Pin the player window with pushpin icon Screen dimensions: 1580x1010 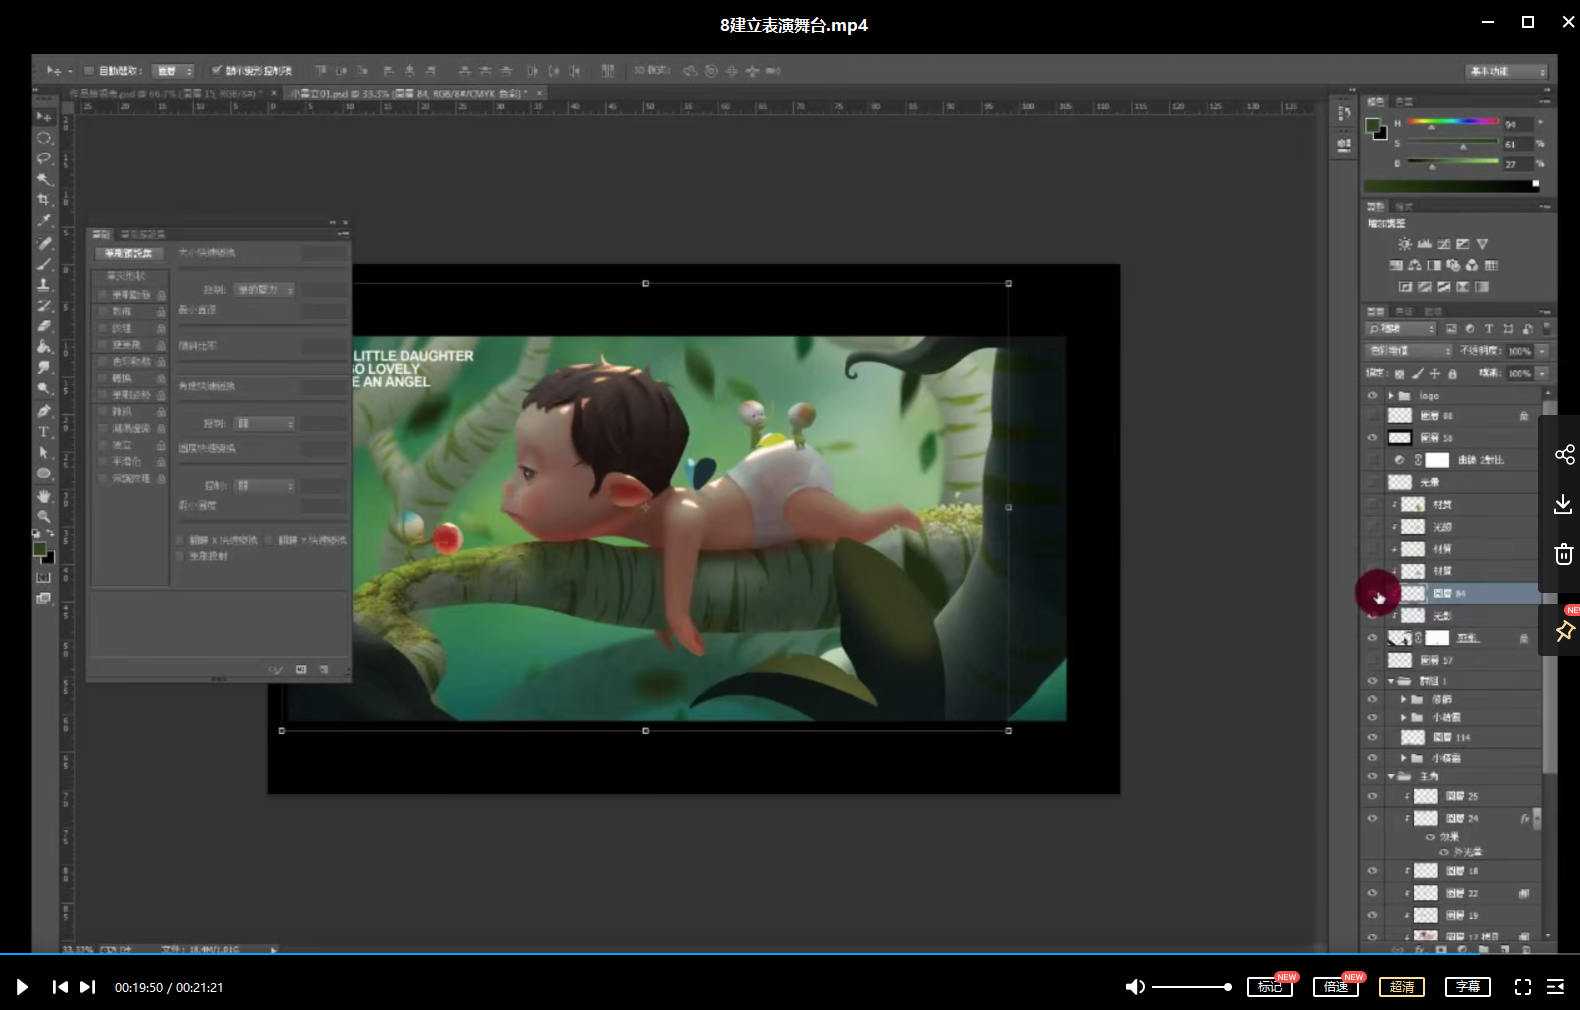(x=1564, y=631)
